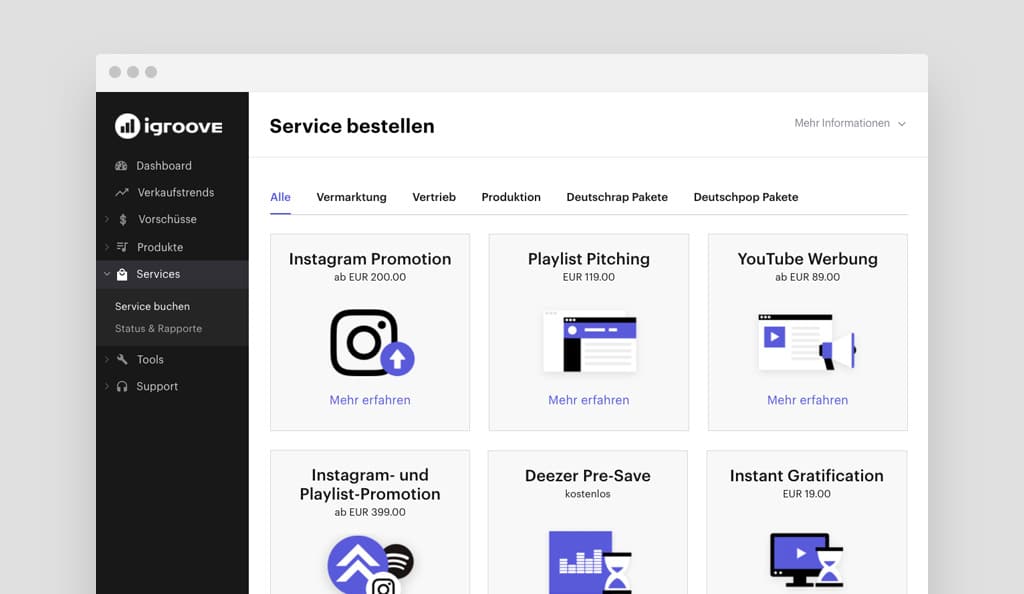Click the Deezer Pre-Save card title
This screenshot has width=1024, height=594.
588,476
